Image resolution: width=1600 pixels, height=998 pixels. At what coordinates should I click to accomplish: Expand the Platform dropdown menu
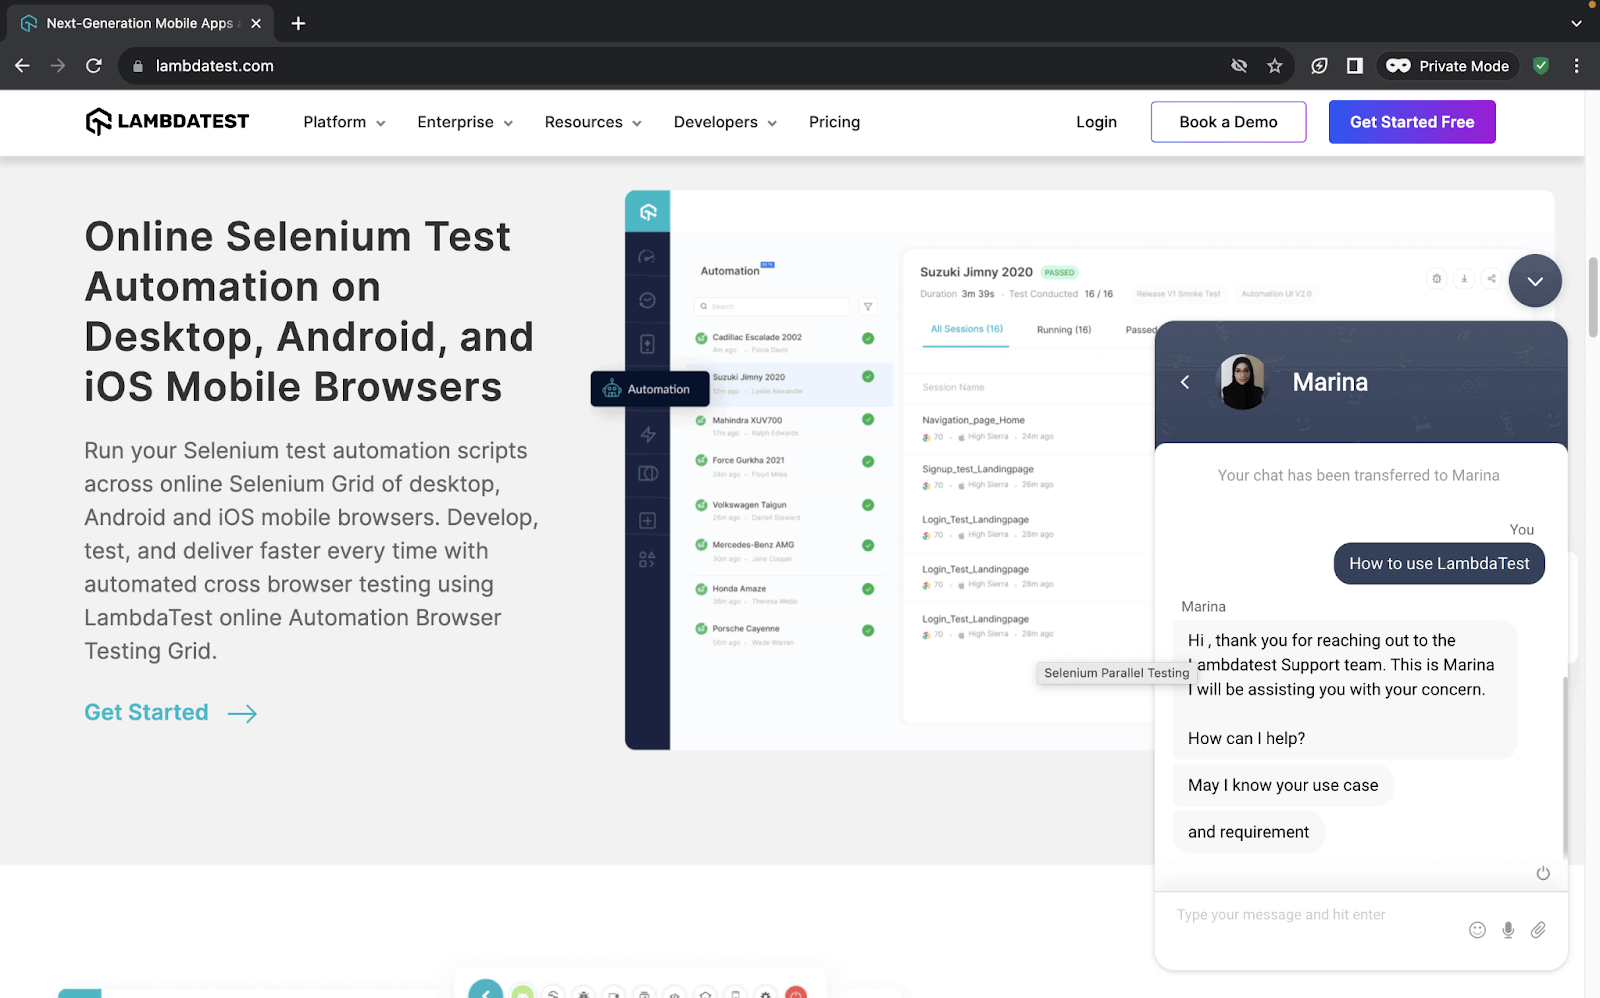coord(344,122)
